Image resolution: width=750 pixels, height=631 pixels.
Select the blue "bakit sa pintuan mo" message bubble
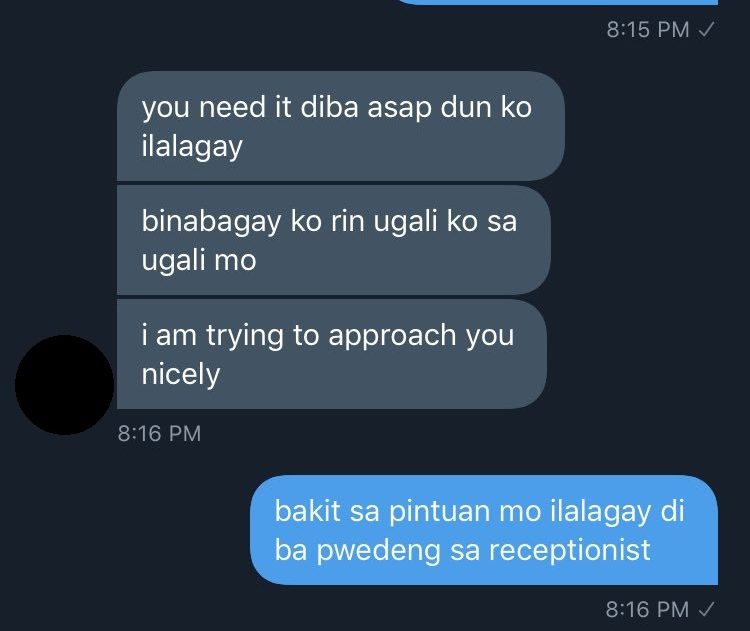point(484,530)
